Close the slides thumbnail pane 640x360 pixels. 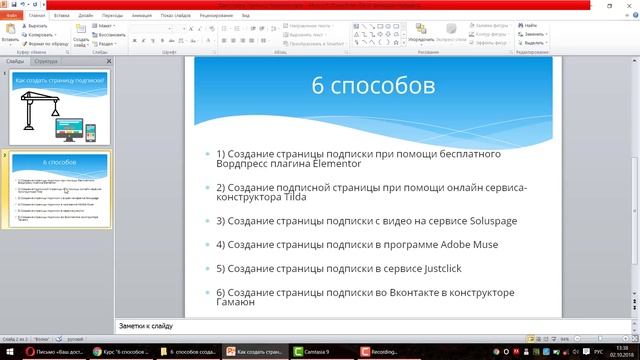click(109, 61)
